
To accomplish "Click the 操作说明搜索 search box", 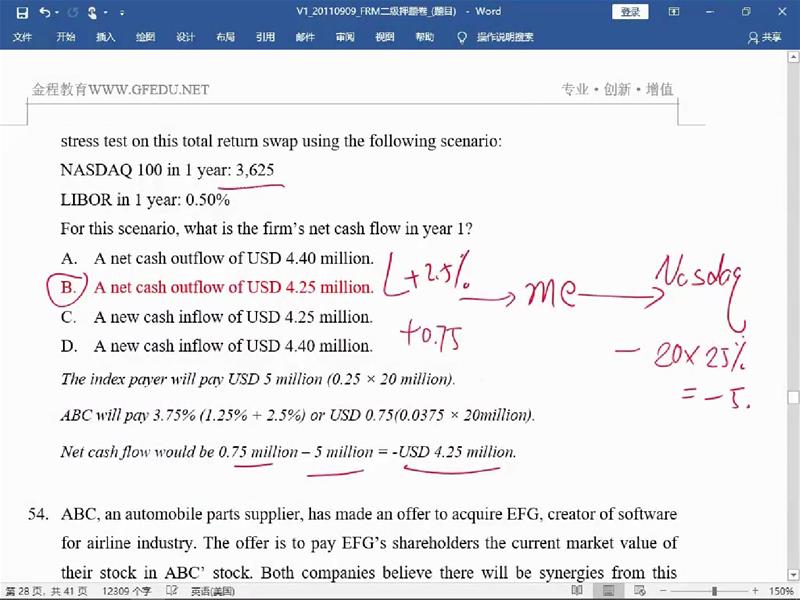I will (505, 37).
